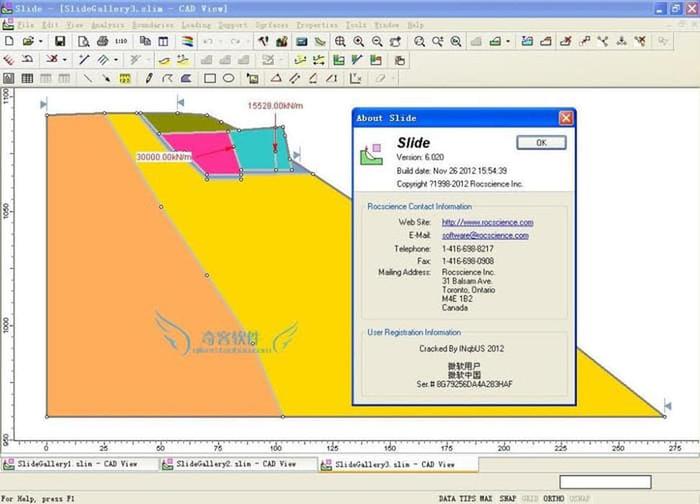Open the Analysis menu
Screen dimensions: 700x504
pos(107,23)
